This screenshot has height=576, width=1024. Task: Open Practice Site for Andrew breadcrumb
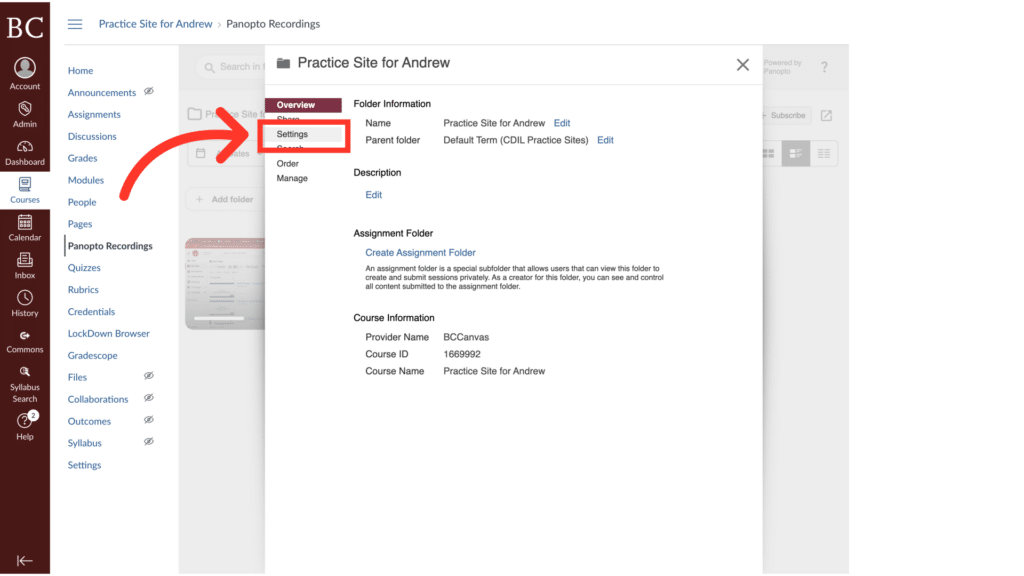click(x=155, y=24)
